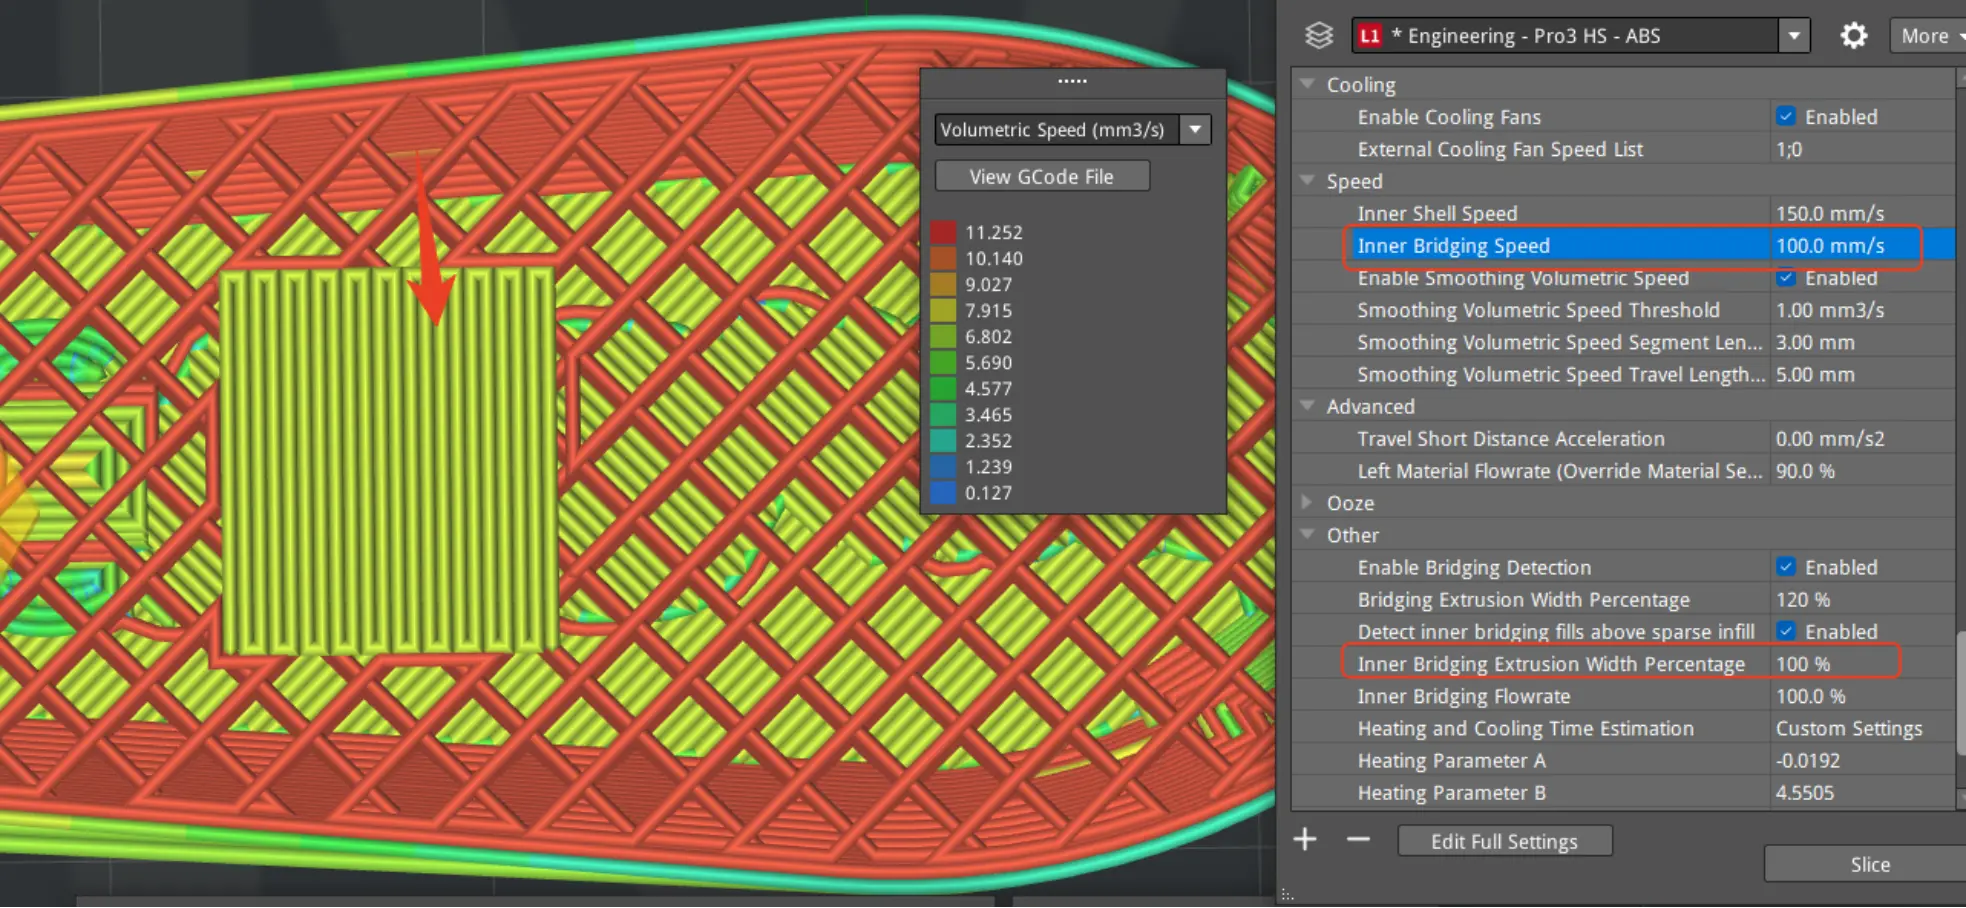Select External Cooling Fan Speed List row

1623,149
